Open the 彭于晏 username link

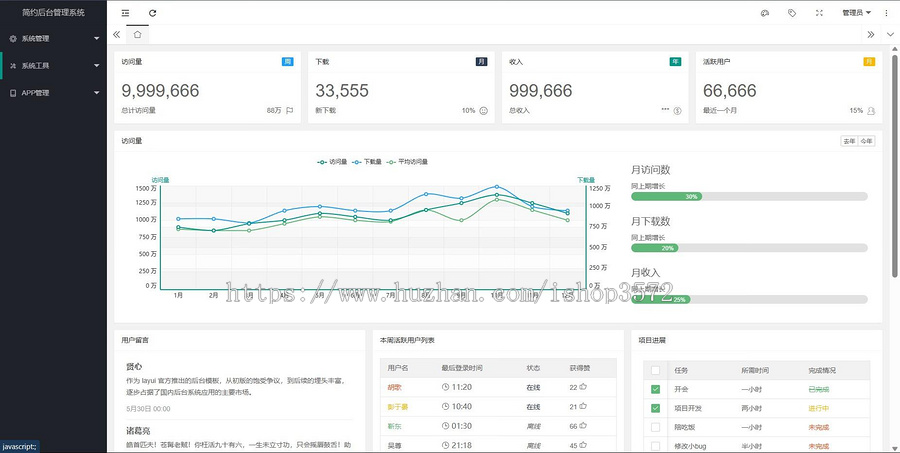(398, 406)
